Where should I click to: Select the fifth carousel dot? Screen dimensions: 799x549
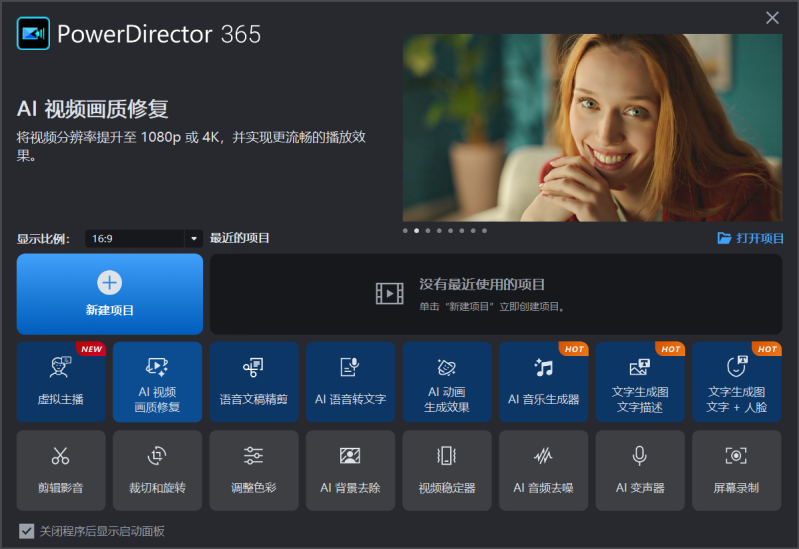[450, 231]
